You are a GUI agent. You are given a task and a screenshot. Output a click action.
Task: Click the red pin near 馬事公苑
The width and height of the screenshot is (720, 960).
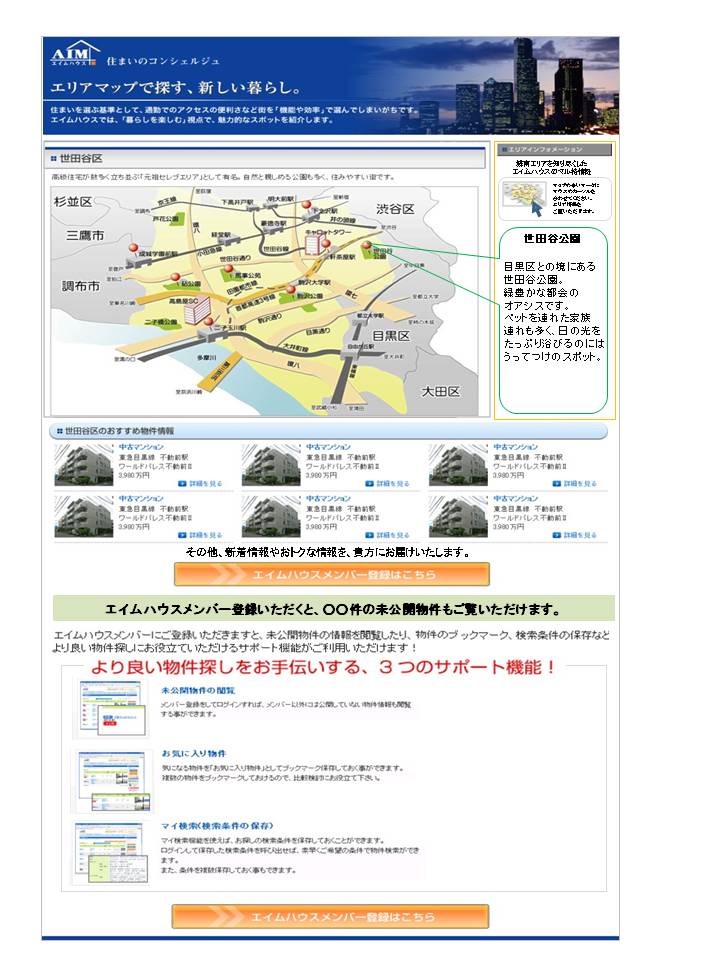[x=229, y=269]
